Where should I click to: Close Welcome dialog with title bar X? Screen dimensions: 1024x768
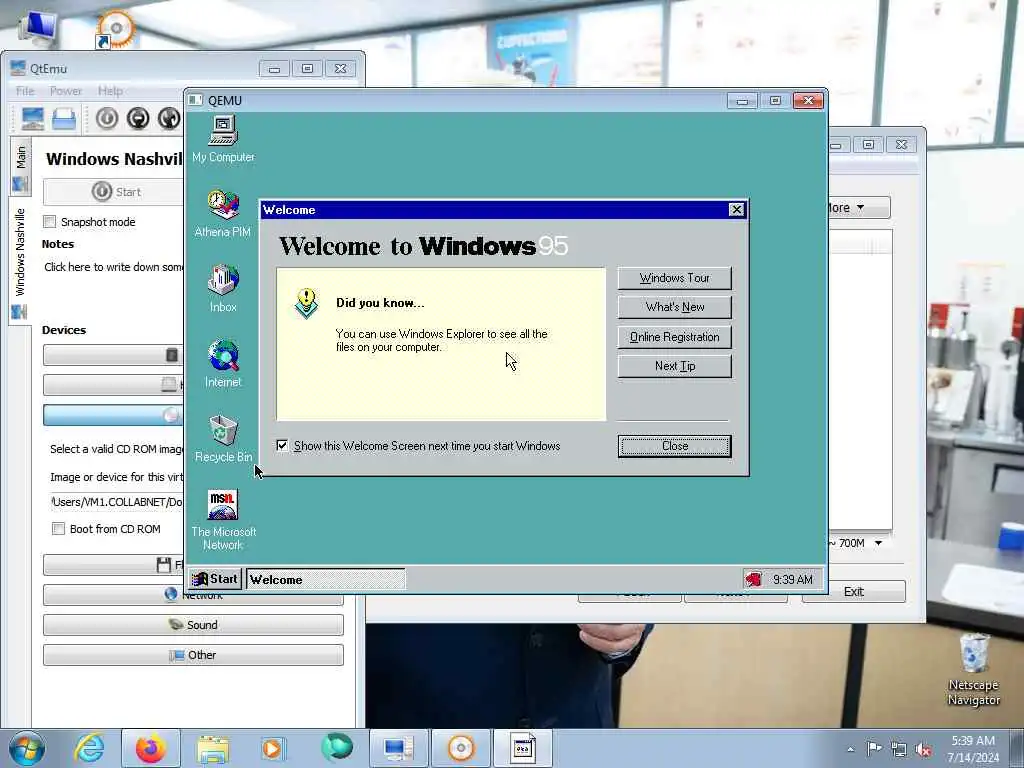pyautogui.click(x=736, y=210)
